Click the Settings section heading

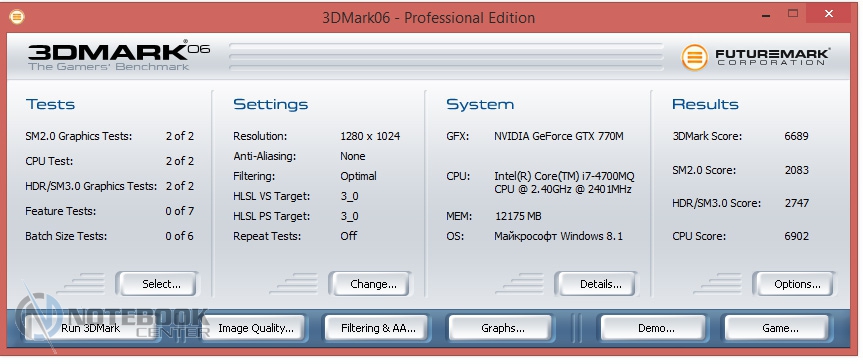tap(270, 105)
